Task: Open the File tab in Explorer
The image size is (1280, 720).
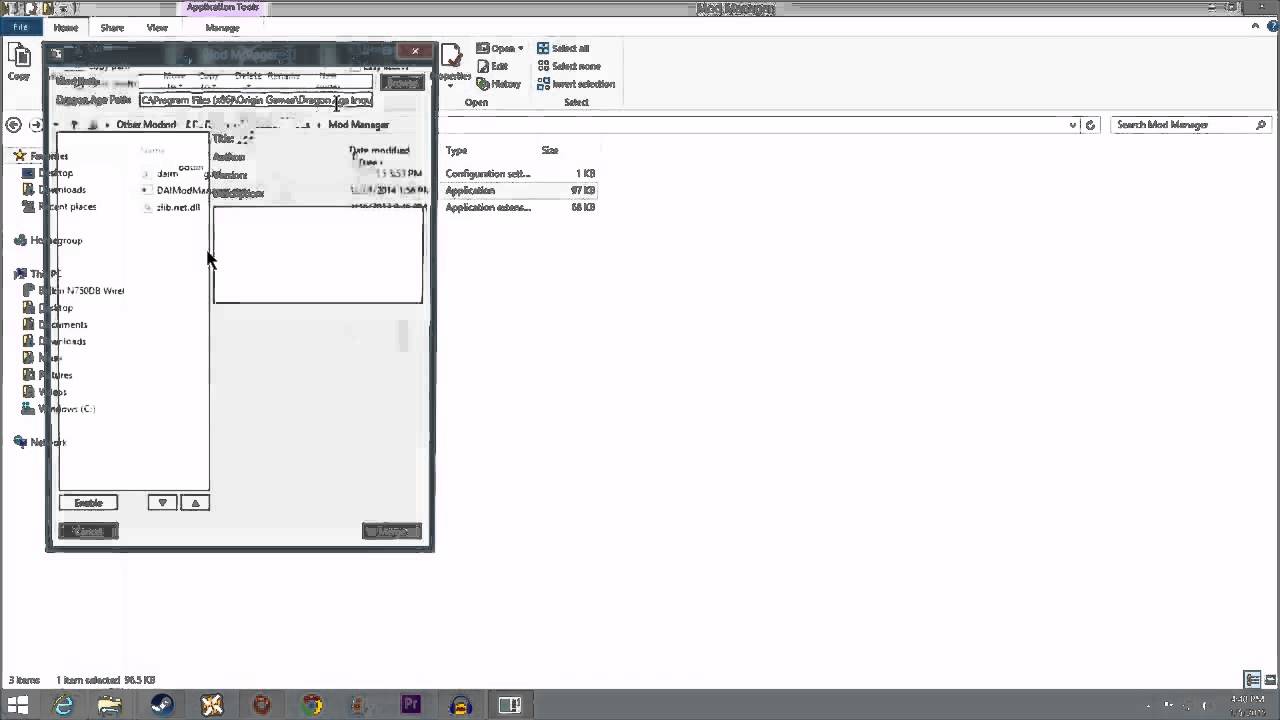Action: click(20, 28)
